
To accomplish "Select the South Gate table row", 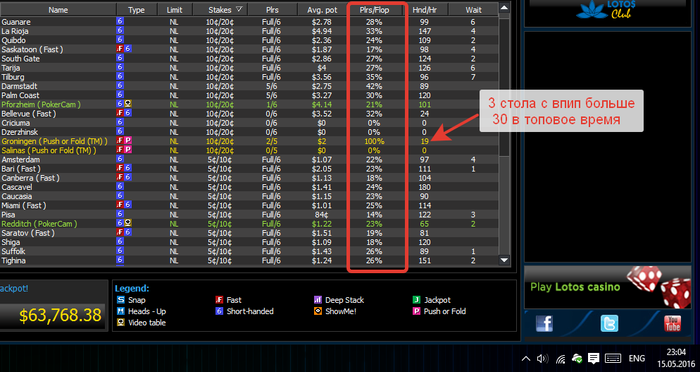I will pyautogui.click(x=249, y=59).
